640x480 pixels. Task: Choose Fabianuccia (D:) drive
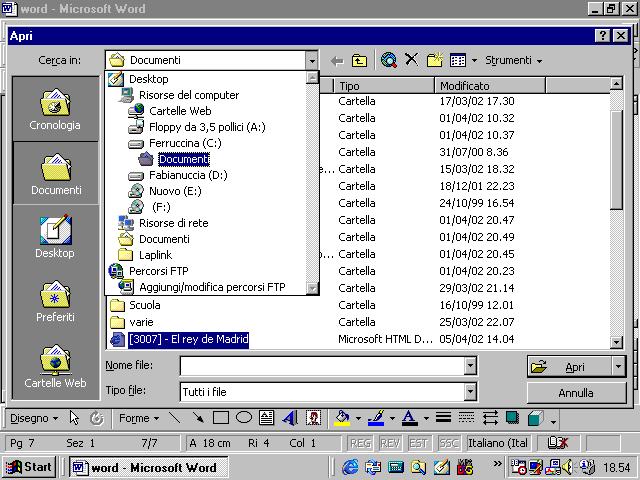pyautogui.click(x=188, y=175)
